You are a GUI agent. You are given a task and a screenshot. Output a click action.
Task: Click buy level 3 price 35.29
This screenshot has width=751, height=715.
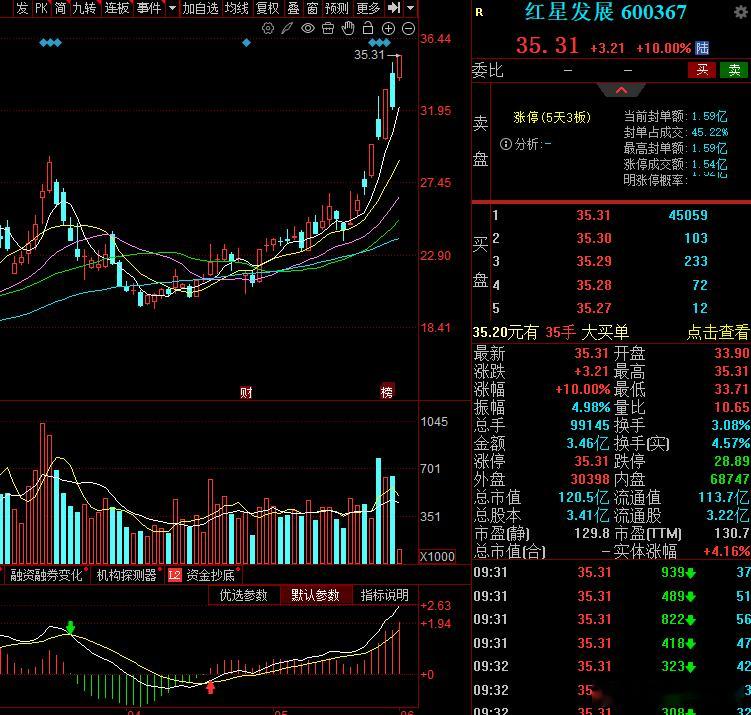pyautogui.click(x=593, y=261)
